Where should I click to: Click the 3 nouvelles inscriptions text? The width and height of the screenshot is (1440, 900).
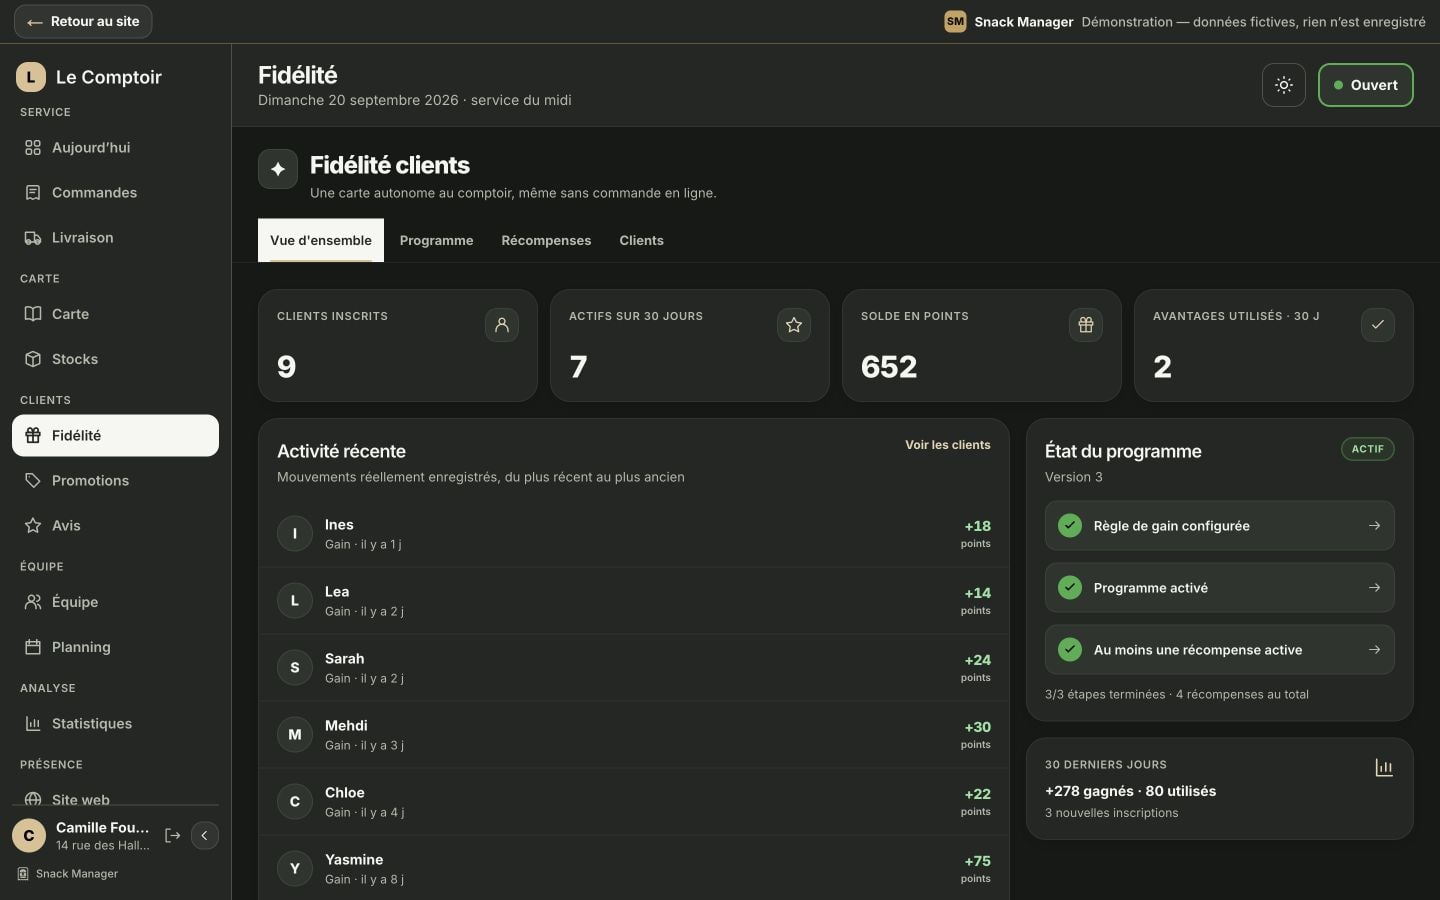(1111, 813)
